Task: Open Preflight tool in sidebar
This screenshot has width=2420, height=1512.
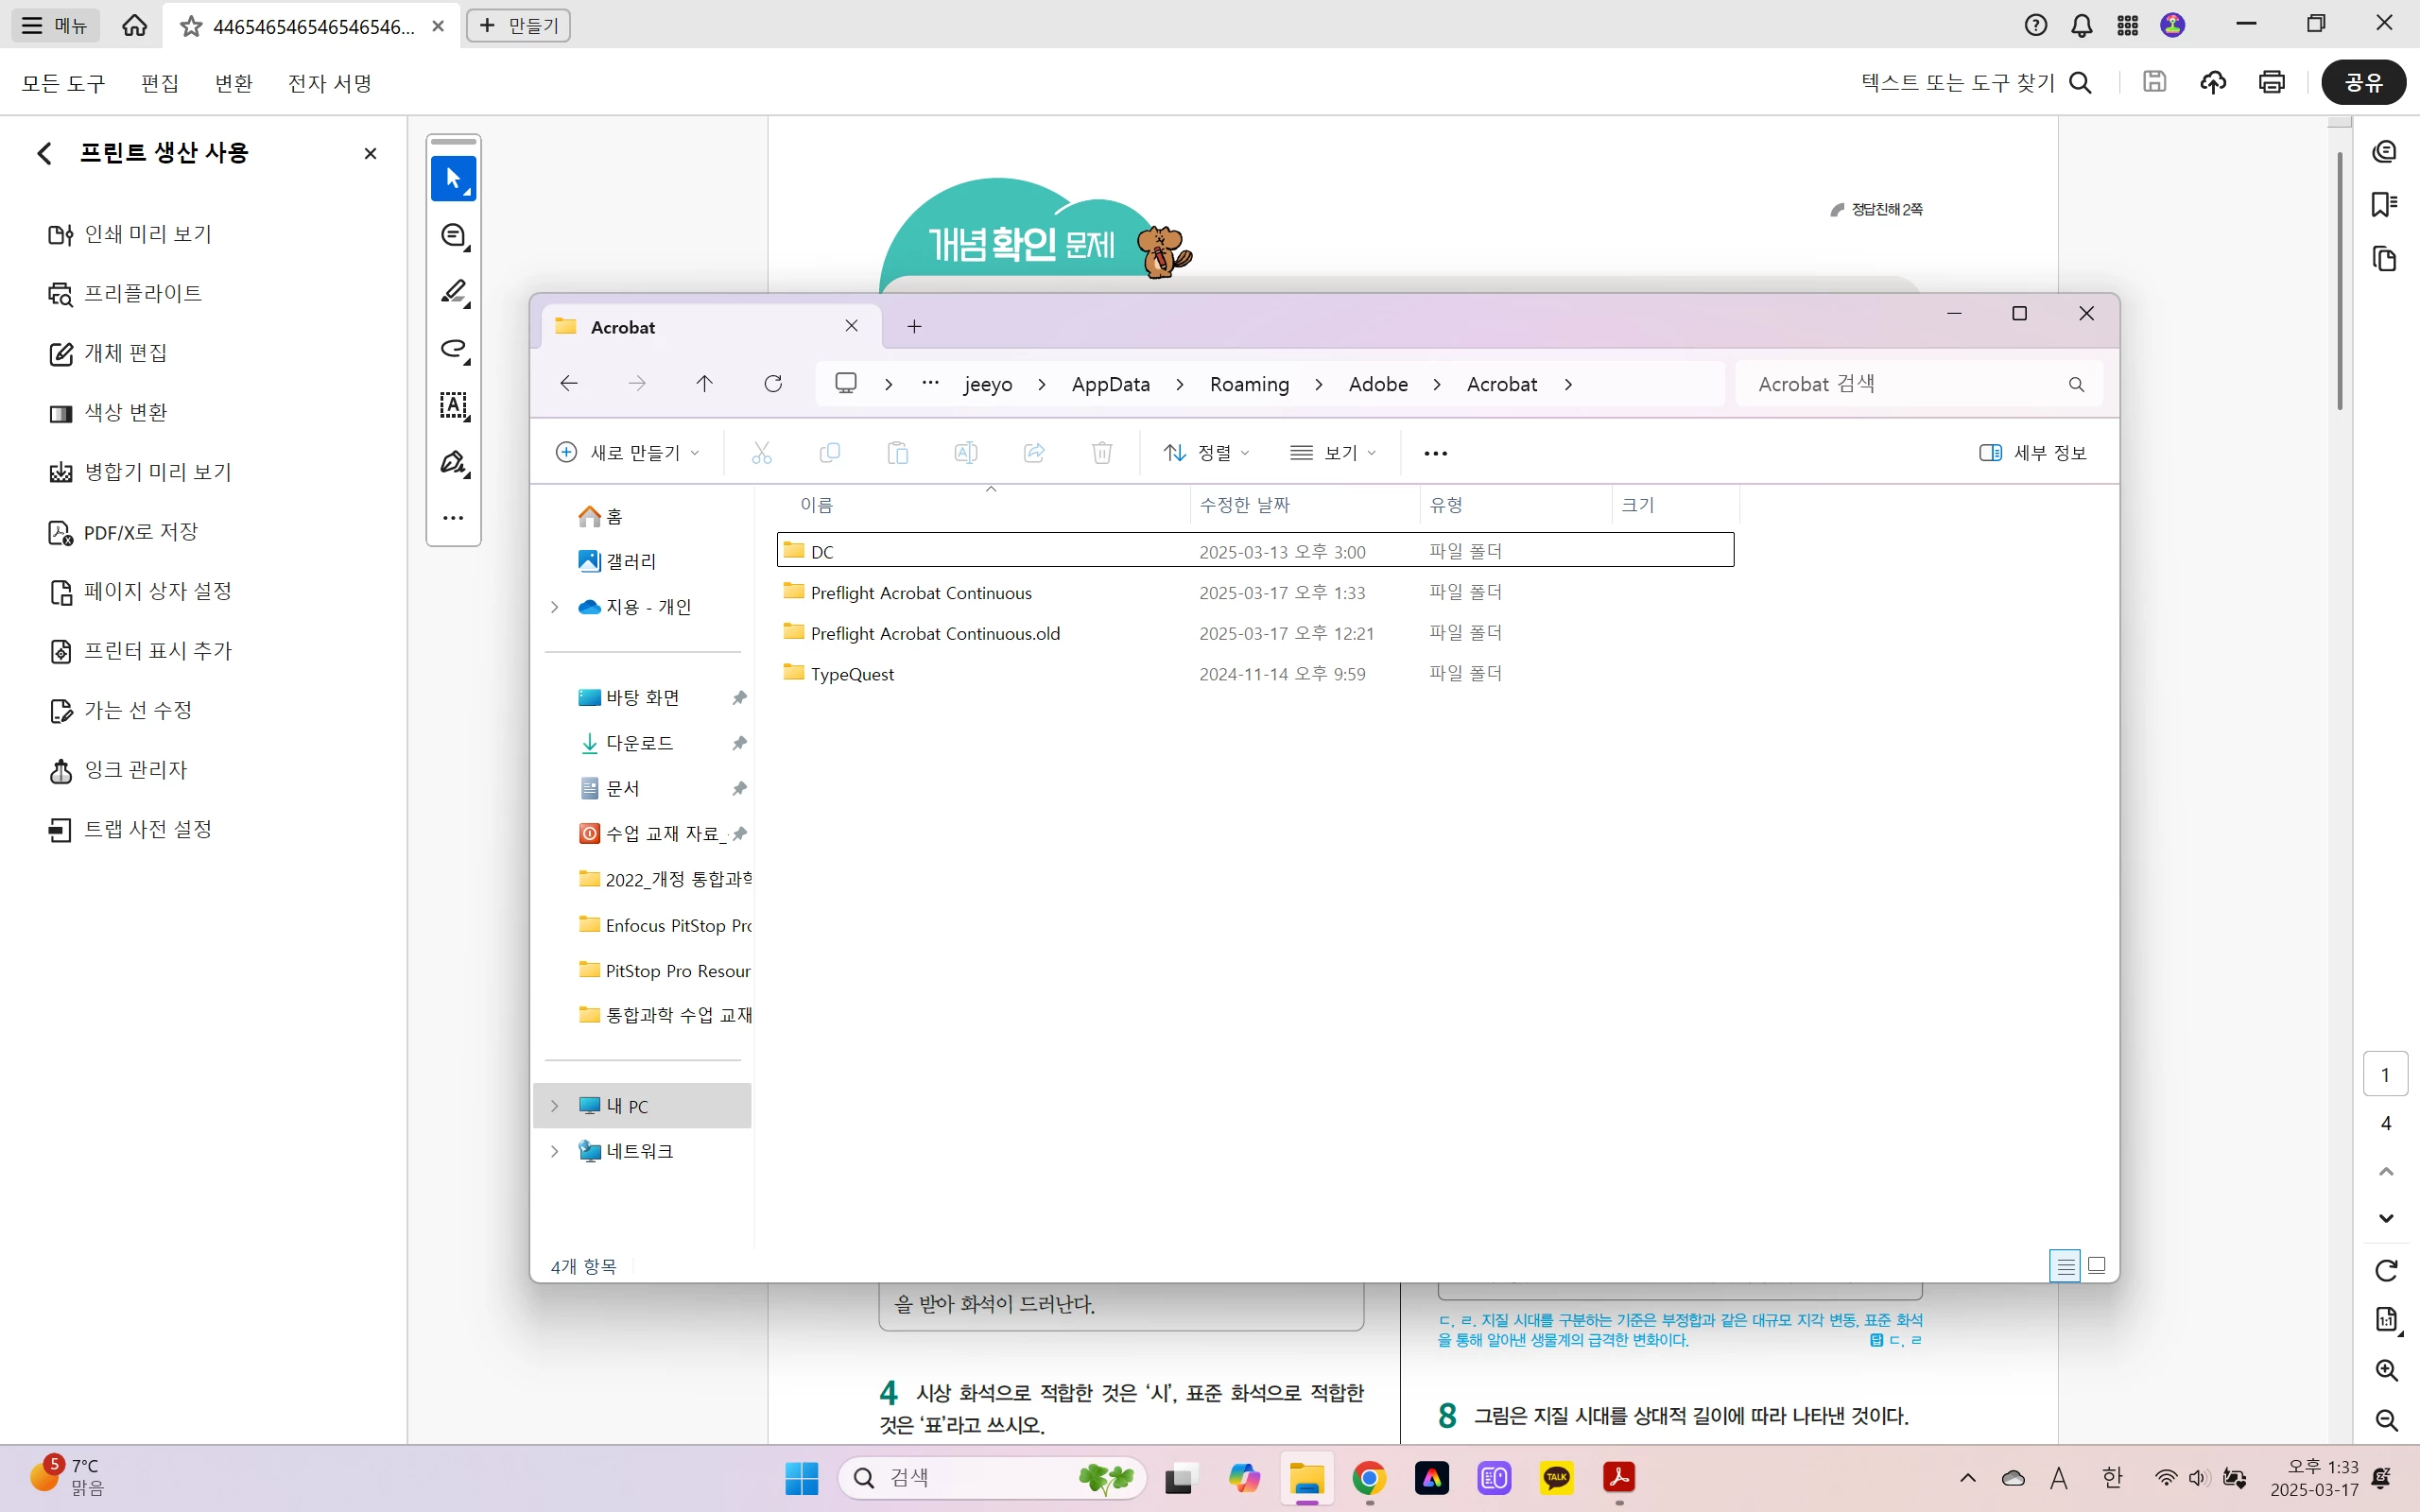Action: pos(142,293)
